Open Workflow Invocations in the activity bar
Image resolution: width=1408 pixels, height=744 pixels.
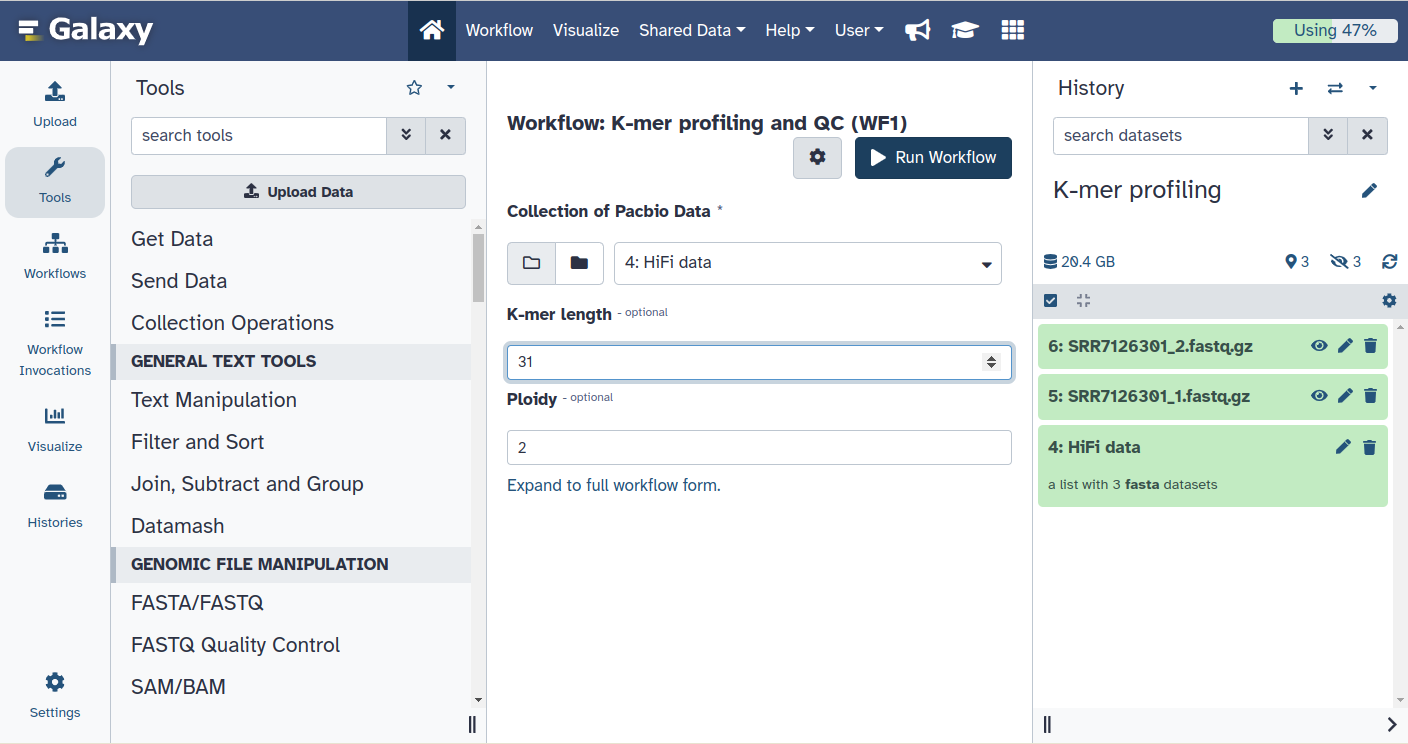pos(55,343)
